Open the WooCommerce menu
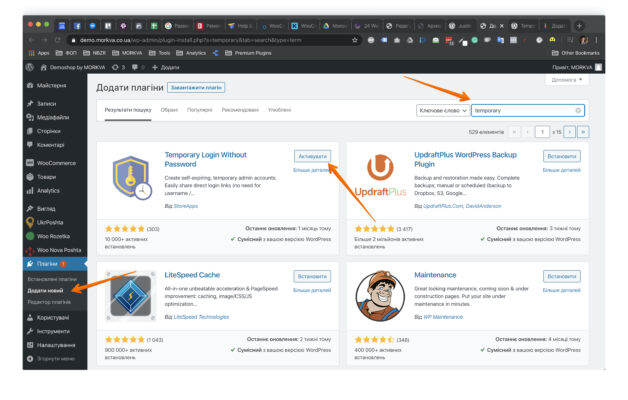Screen dimensions: 628x400 pos(56,163)
